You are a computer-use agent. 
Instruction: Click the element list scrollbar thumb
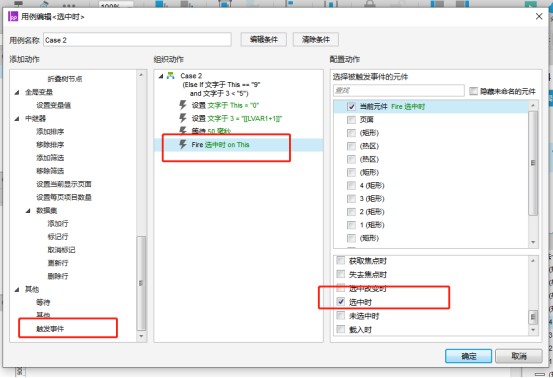tap(533, 163)
